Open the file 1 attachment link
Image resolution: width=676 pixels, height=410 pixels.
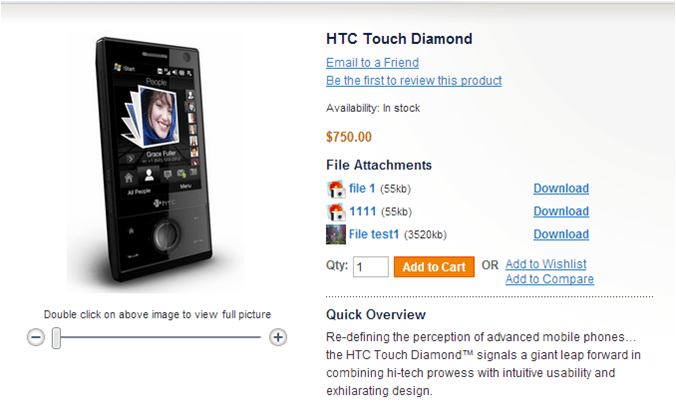point(362,188)
